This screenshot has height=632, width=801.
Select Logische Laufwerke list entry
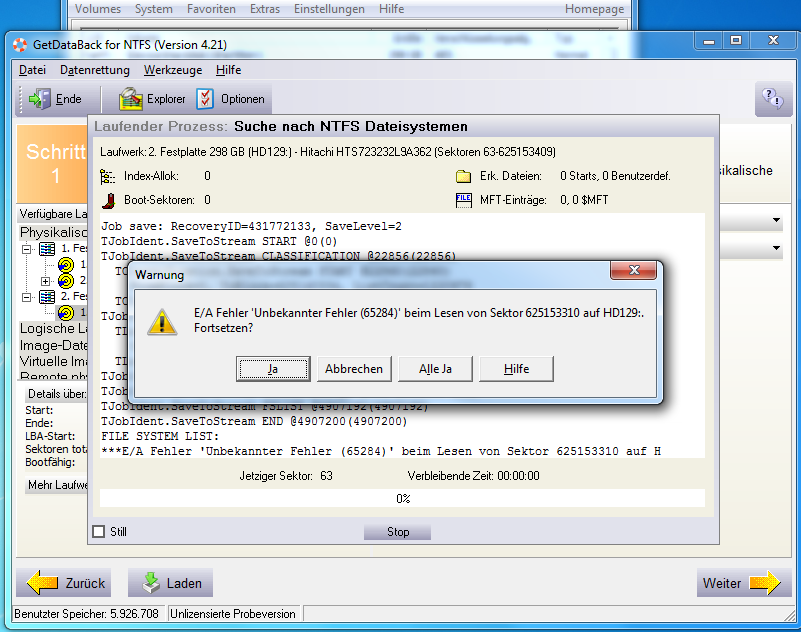click(54, 329)
